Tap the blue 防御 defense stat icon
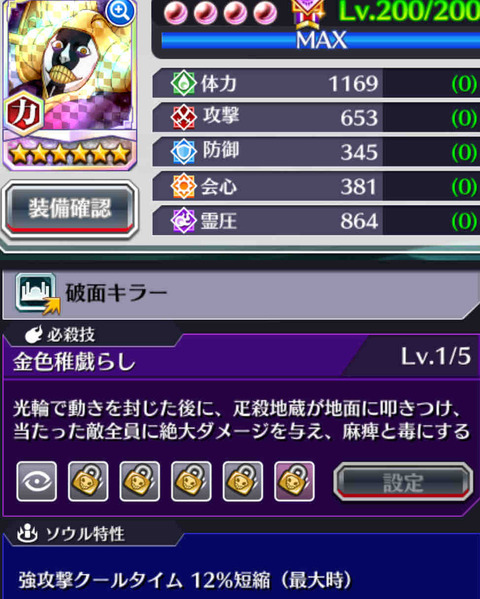The width and height of the screenshot is (480, 599). pyautogui.click(x=183, y=152)
